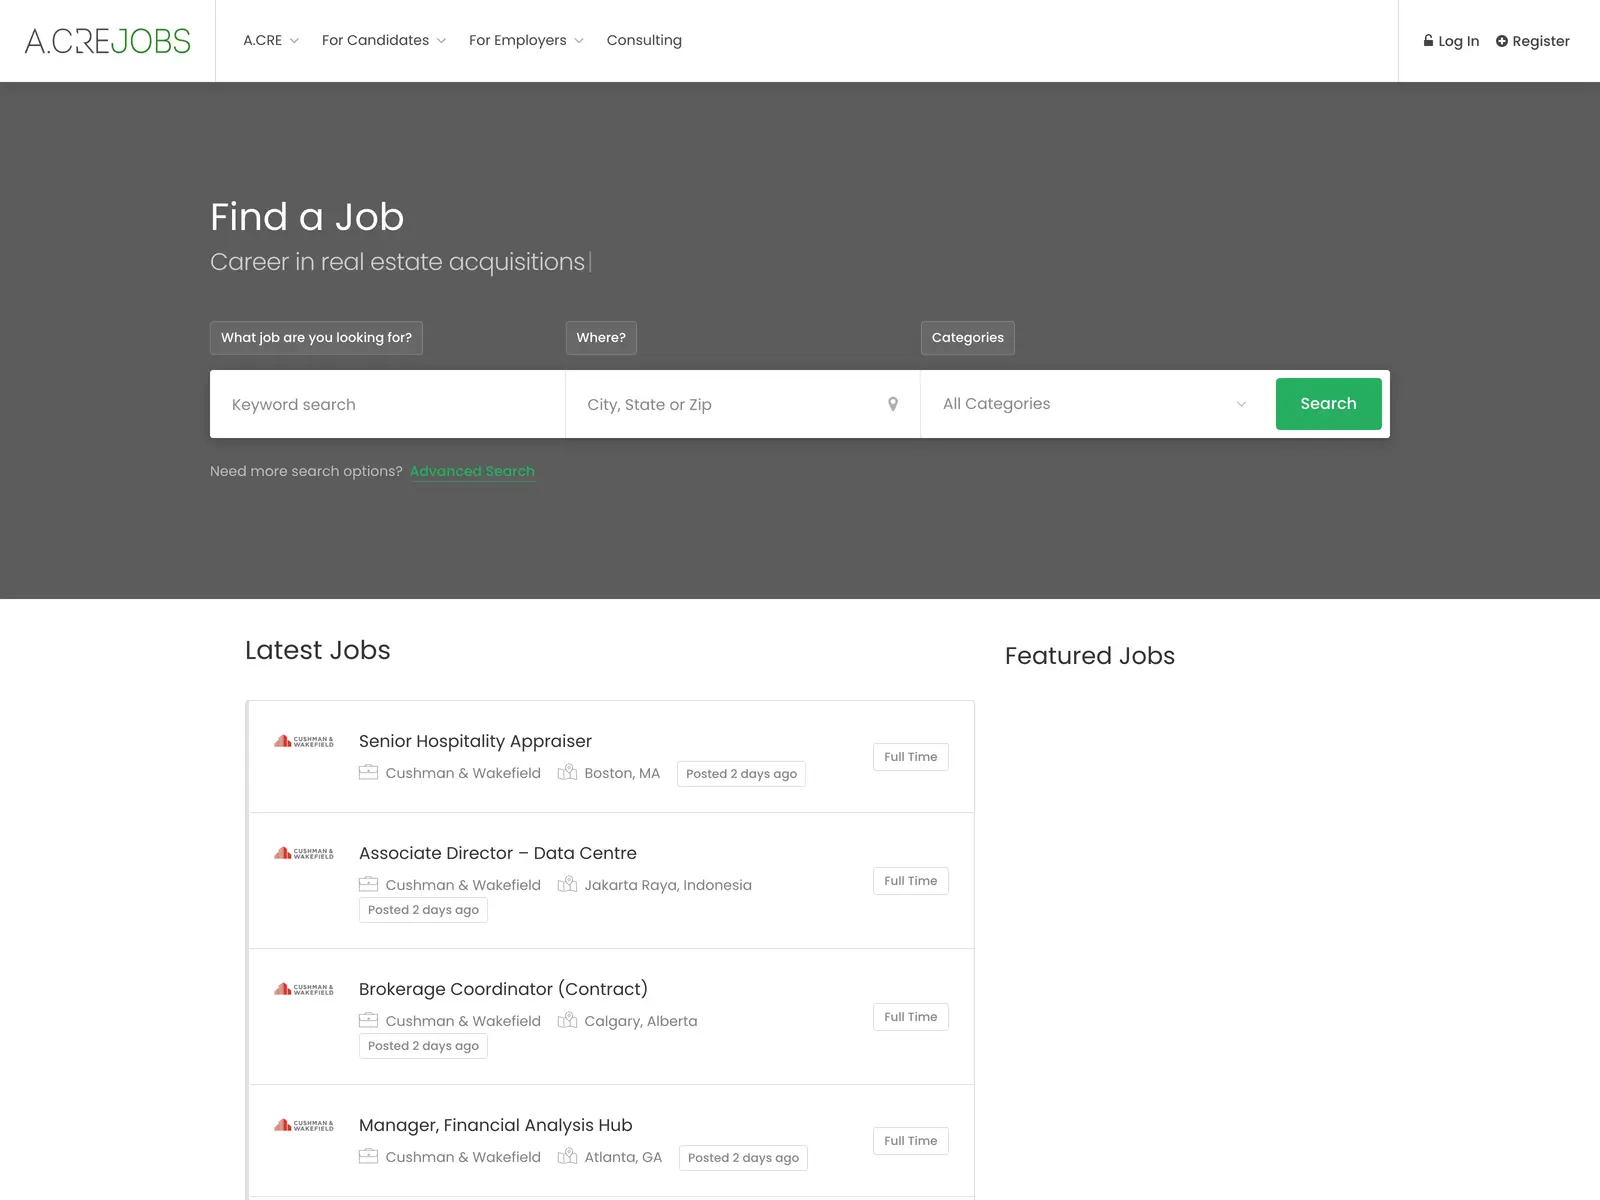The image size is (1600, 1200).
Task: Click Cushman & Wakefield logo for Brokerage Coordinator
Action: coord(304,989)
